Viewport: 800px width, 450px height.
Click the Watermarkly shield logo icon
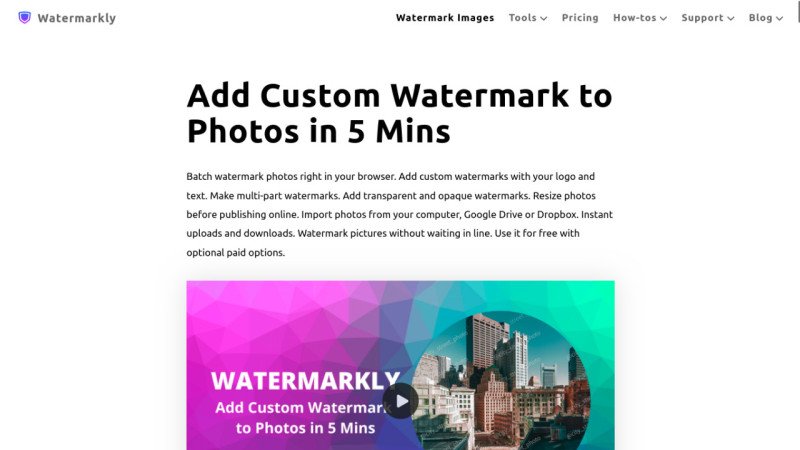[24, 18]
